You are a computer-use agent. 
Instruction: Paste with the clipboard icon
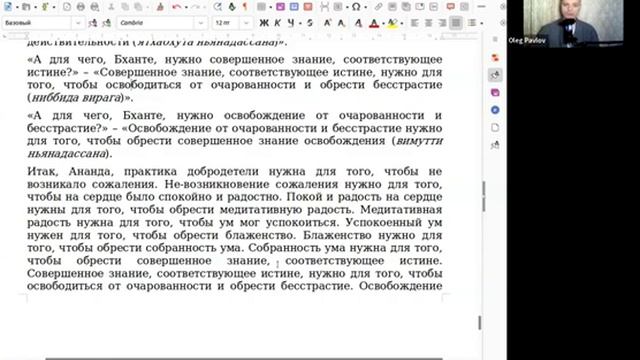(138, 7)
